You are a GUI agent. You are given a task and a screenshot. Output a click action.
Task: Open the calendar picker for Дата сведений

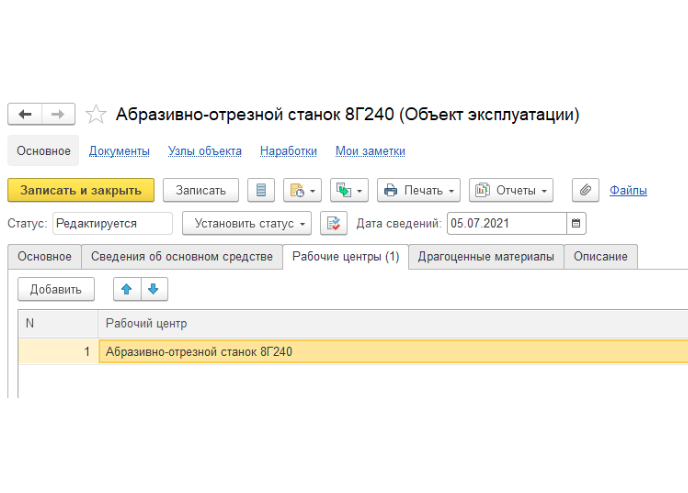click(576, 224)
